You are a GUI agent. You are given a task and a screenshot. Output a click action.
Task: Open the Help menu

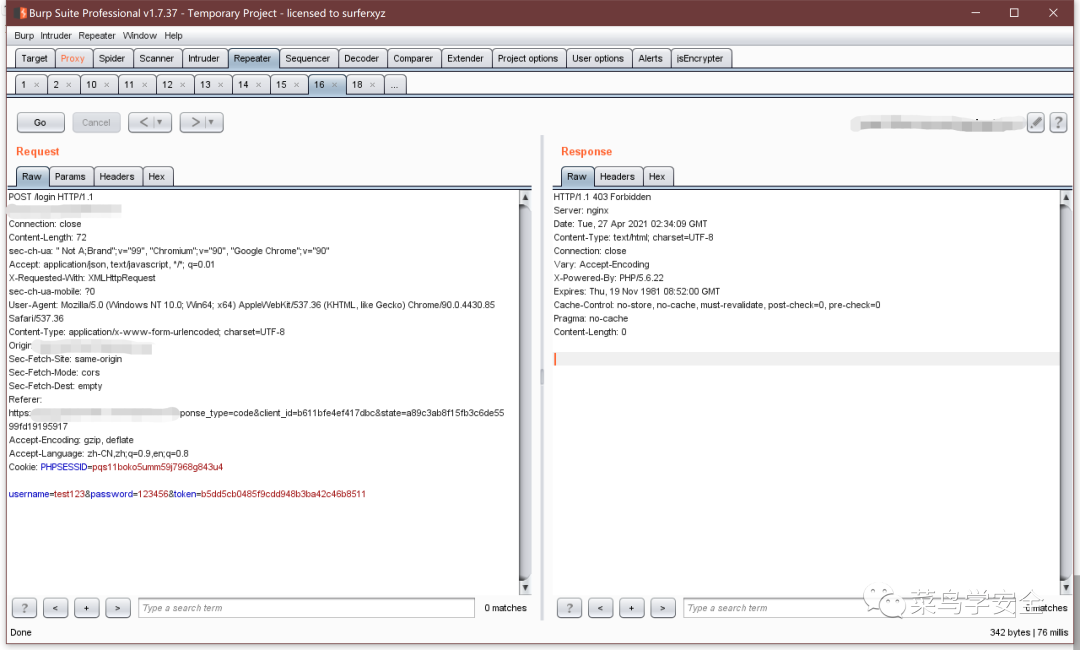174,36
